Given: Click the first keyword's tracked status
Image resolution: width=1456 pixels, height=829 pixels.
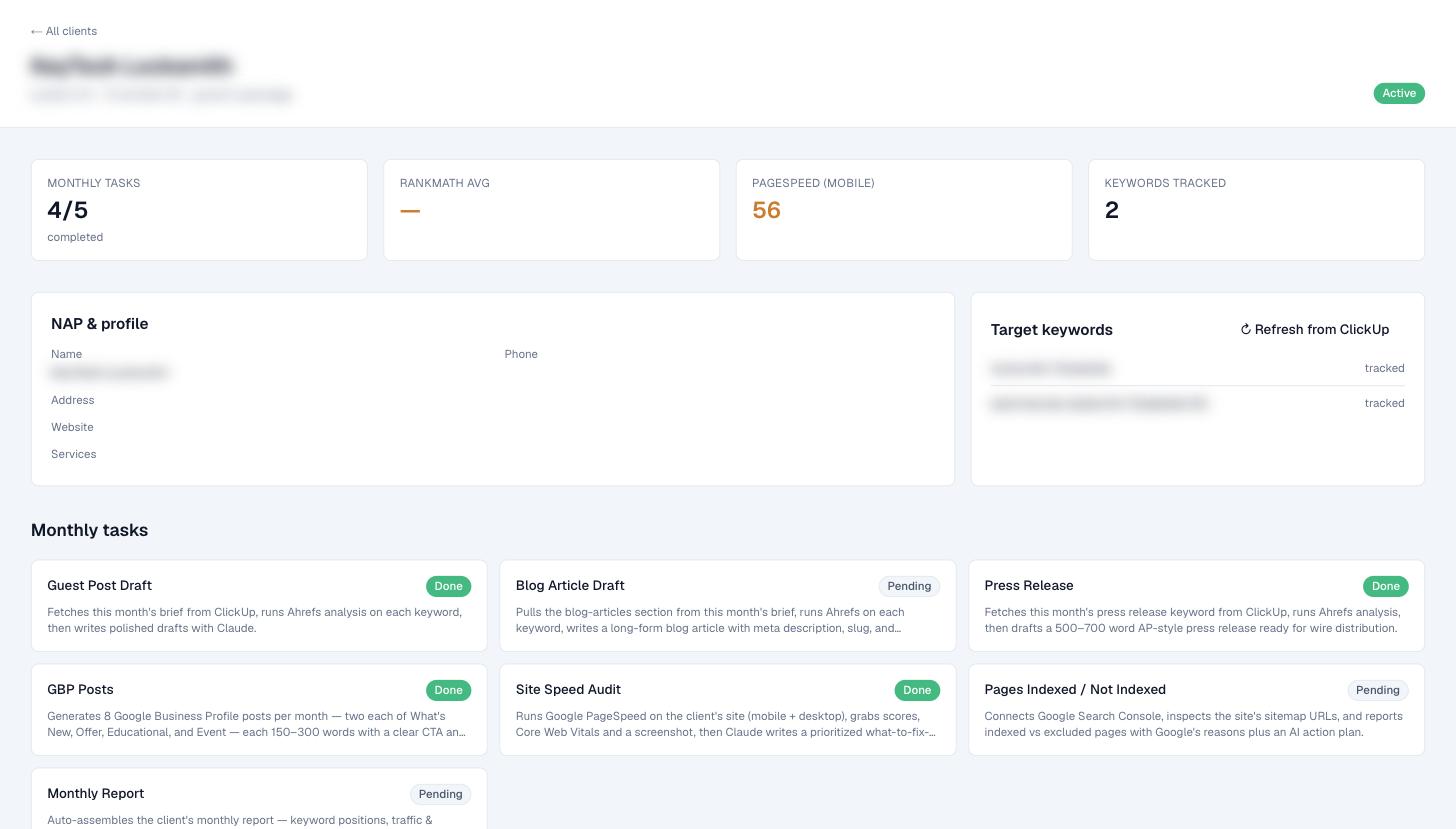Looking at the screenshot, I should click(x=1384, y=368).
